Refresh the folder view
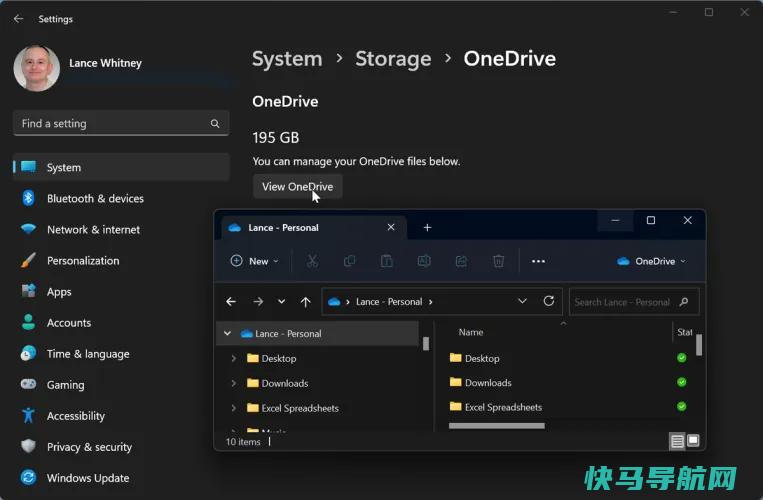The width and height of the screenshot is (763, 500). coord(549,302)
